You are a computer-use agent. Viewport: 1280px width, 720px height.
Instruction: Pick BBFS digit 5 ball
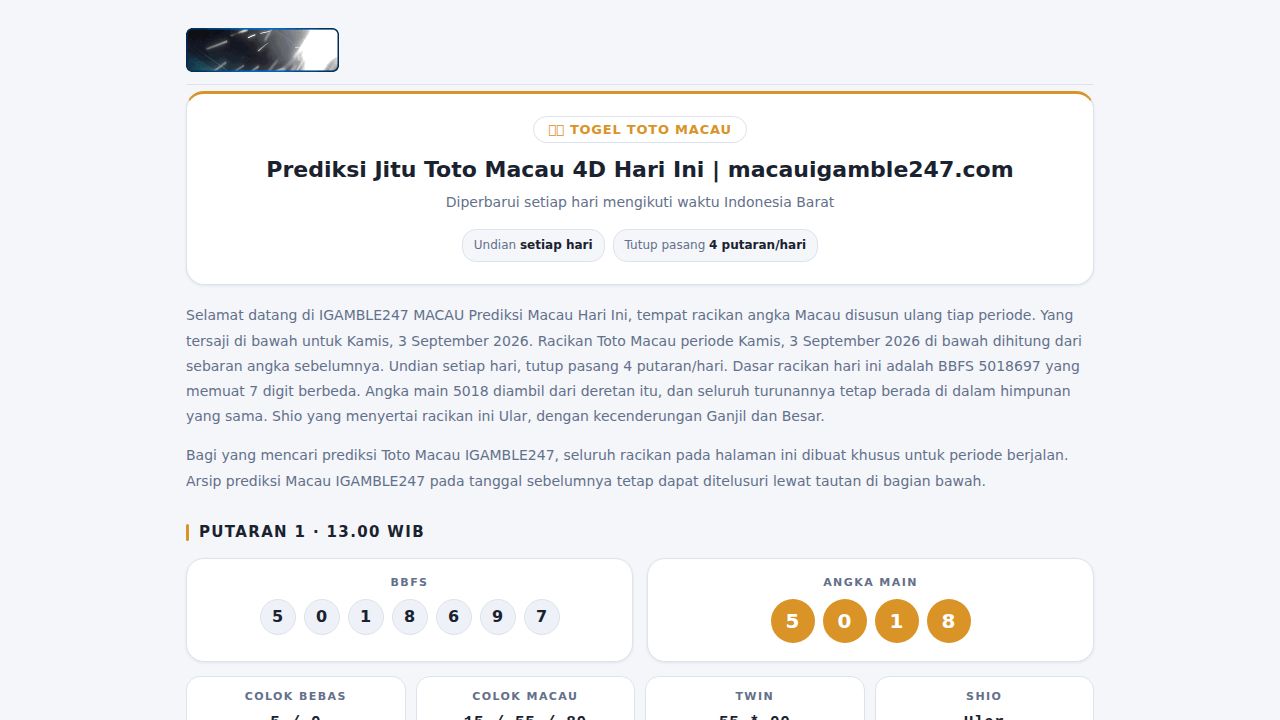tap(278, 617)
